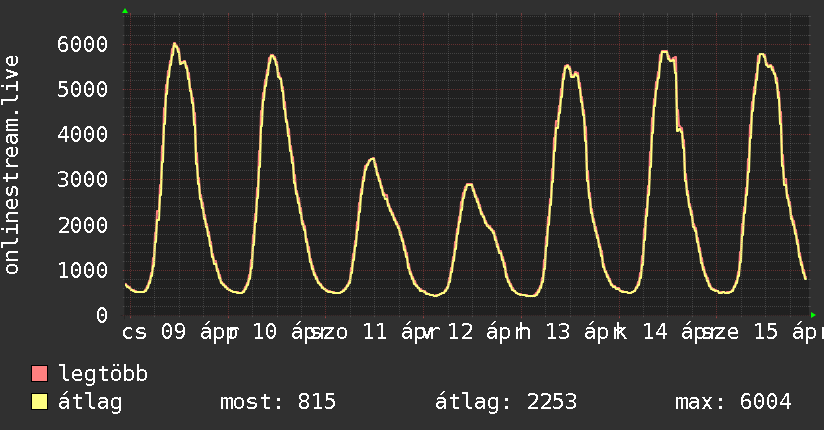The image size is (824, 430).
Task: Click the 'onlinestream.live' vertical axis title
Action: (x=11, y=165)
